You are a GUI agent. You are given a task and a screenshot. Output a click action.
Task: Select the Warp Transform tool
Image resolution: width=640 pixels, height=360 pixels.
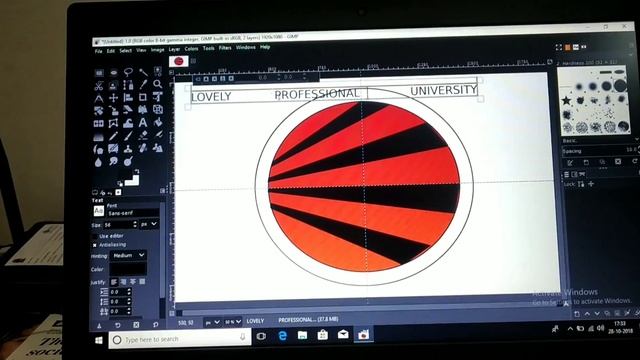click(x=128, y=123)
